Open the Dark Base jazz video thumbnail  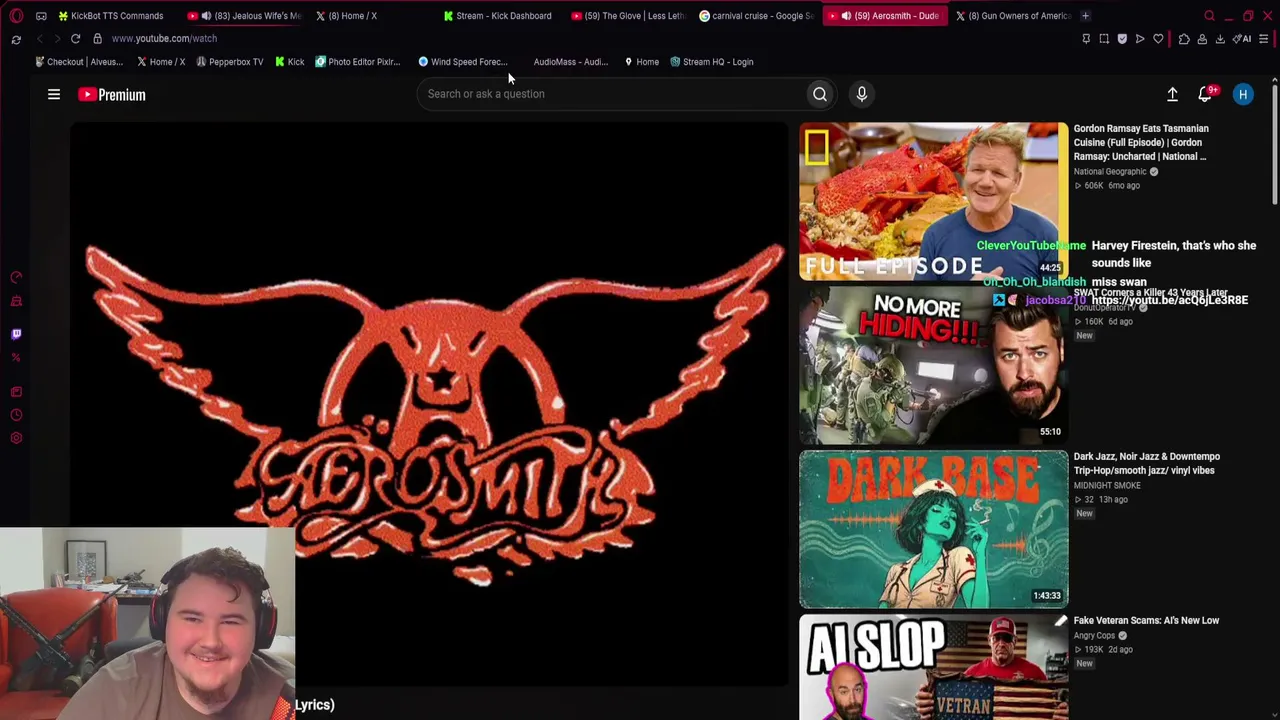pyautogui.click(x=933, y=529)
